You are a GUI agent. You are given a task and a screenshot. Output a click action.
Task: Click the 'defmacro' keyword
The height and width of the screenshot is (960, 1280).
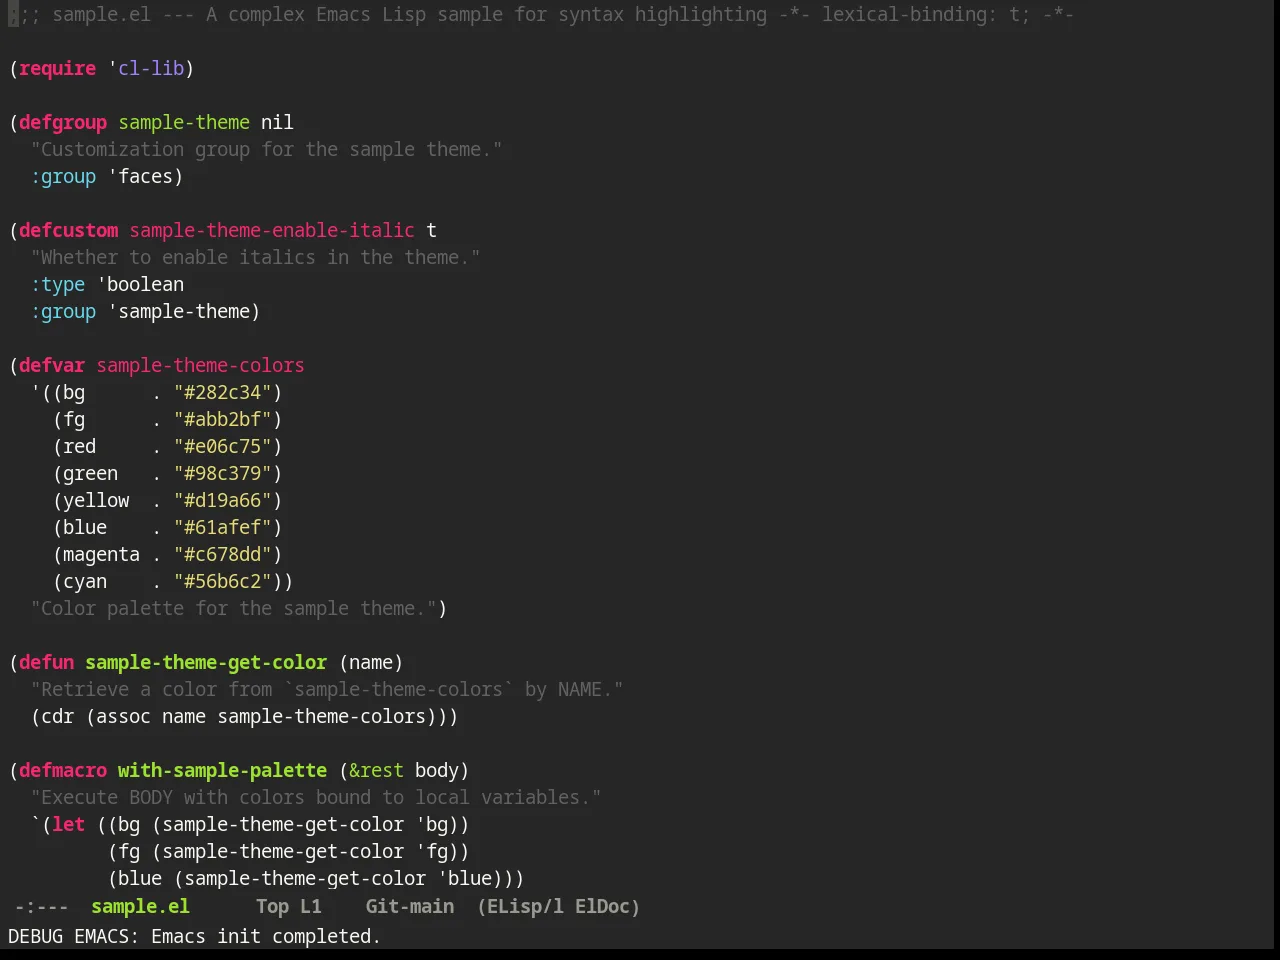63,770
